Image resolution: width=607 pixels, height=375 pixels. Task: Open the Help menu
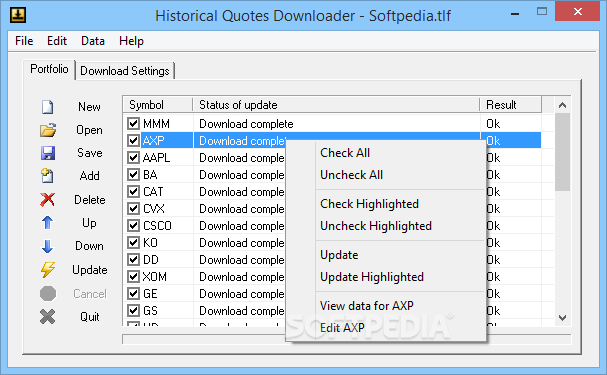click(131, 41)
